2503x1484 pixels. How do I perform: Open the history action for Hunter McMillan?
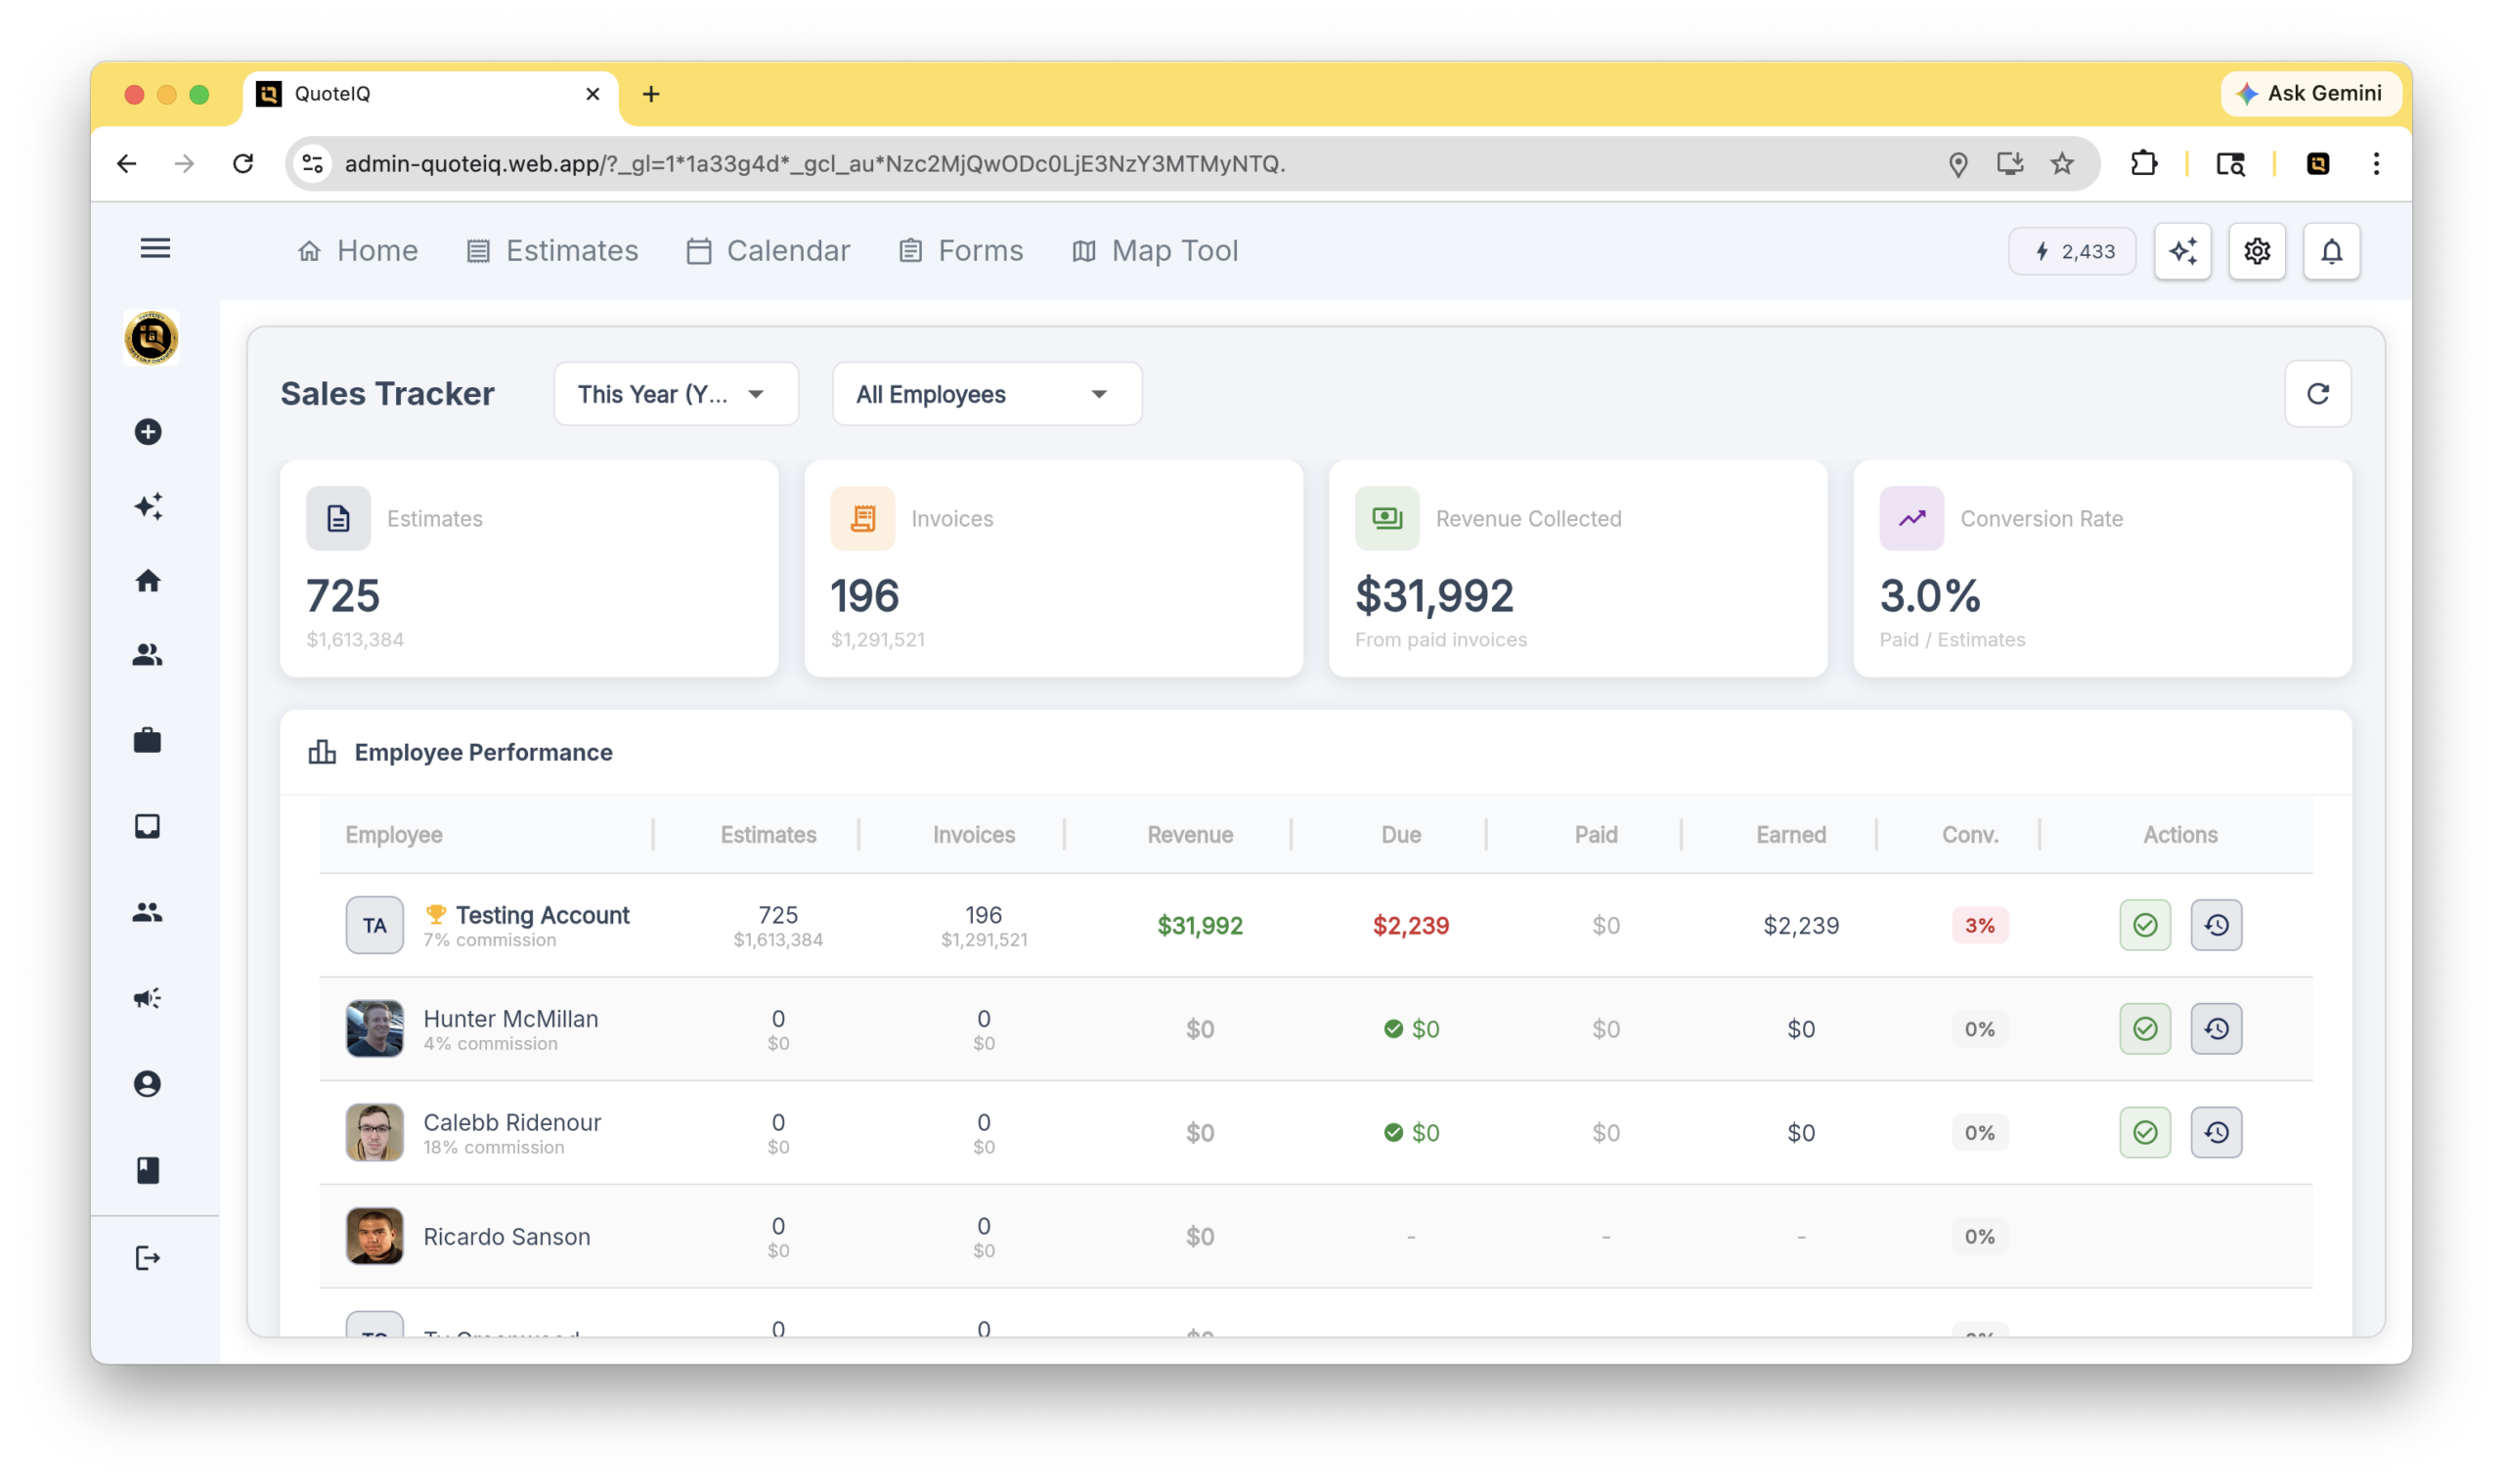(2217, 1029)
